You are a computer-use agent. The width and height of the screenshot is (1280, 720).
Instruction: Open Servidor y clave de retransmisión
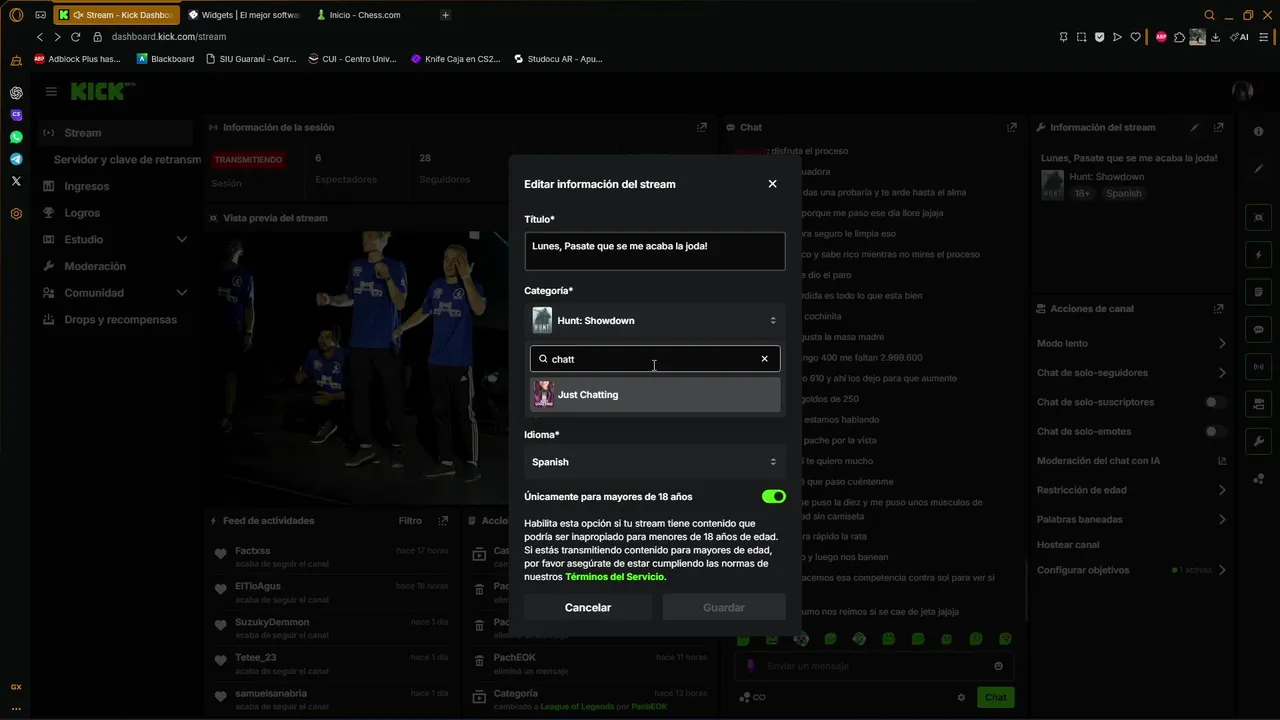[x=127, y=160]
